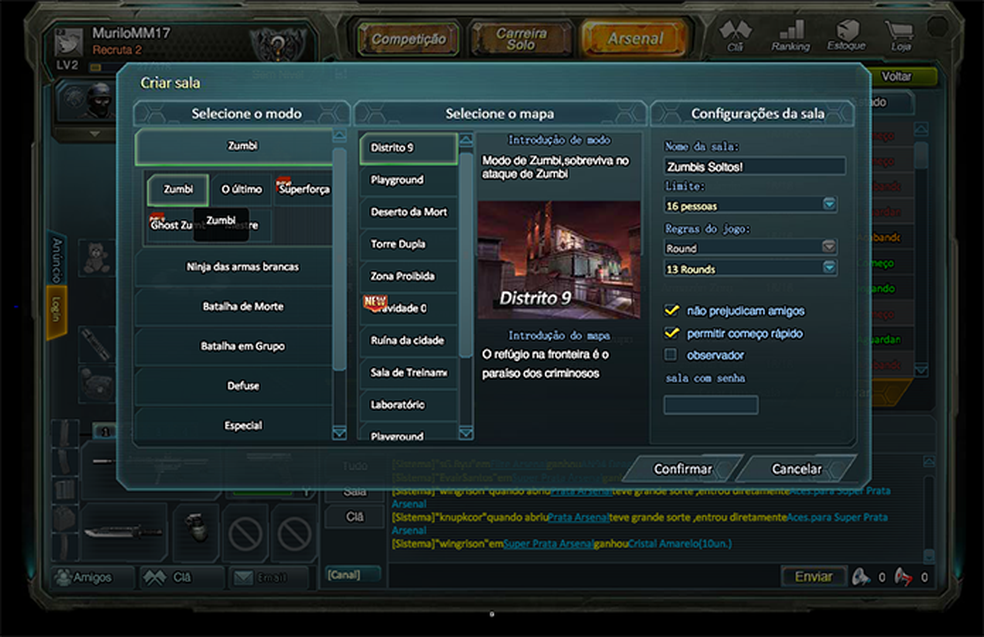Screen dimensions: 984x637
Task: Choose the NEW gravidade 0 map
Action: click(x=409, y=308)
